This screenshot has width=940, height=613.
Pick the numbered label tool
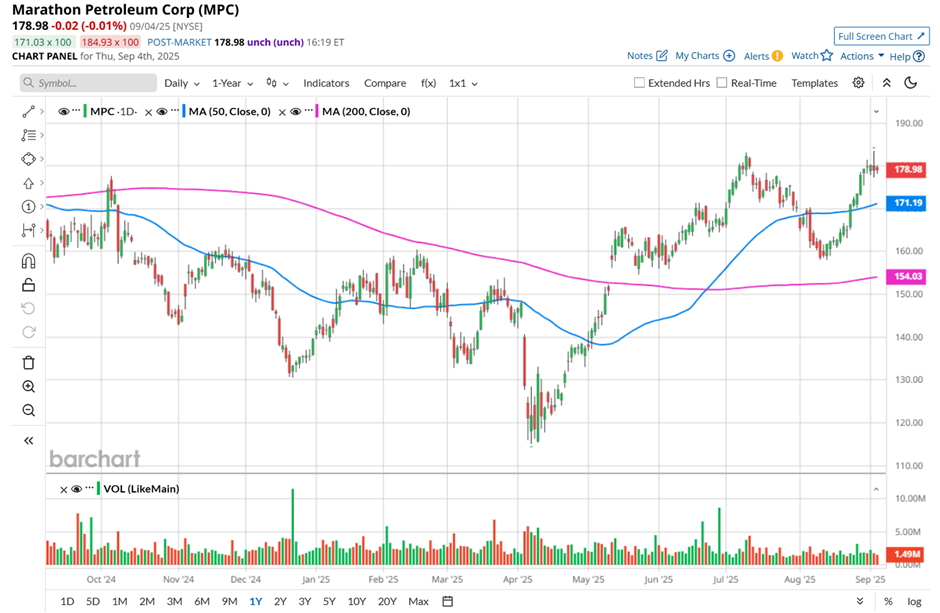pos(28,207)
